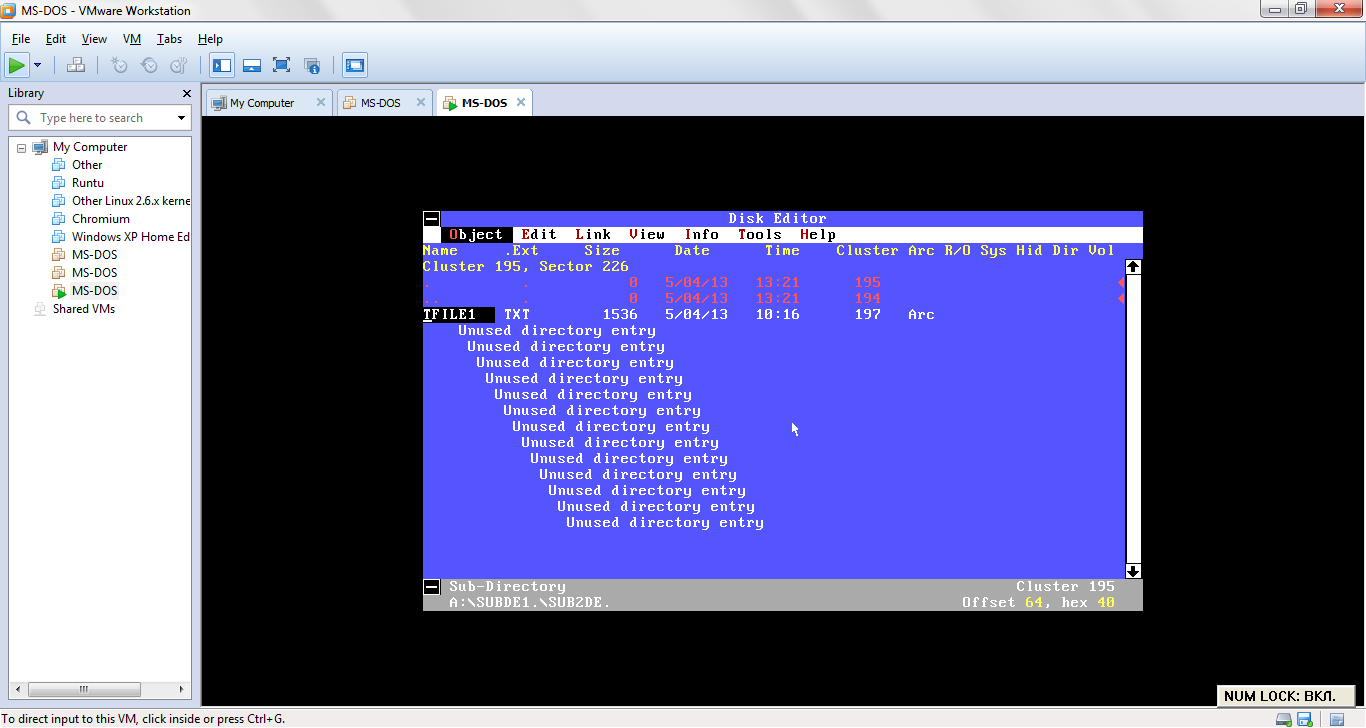Screen dimensions: 1366x728
Task: Open the VMware View menu
Action: tap(94, 39)
